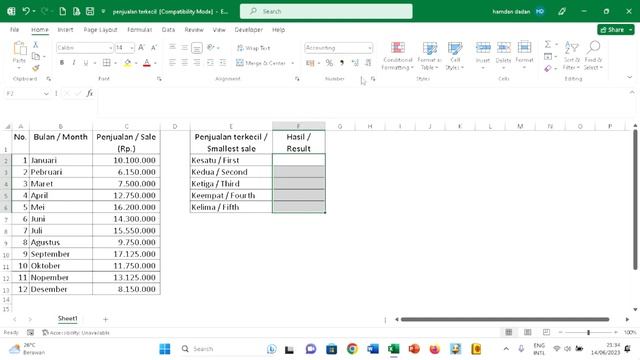
Task: Open the Accounting number format dropdown
Action: (x=370, y=48)
